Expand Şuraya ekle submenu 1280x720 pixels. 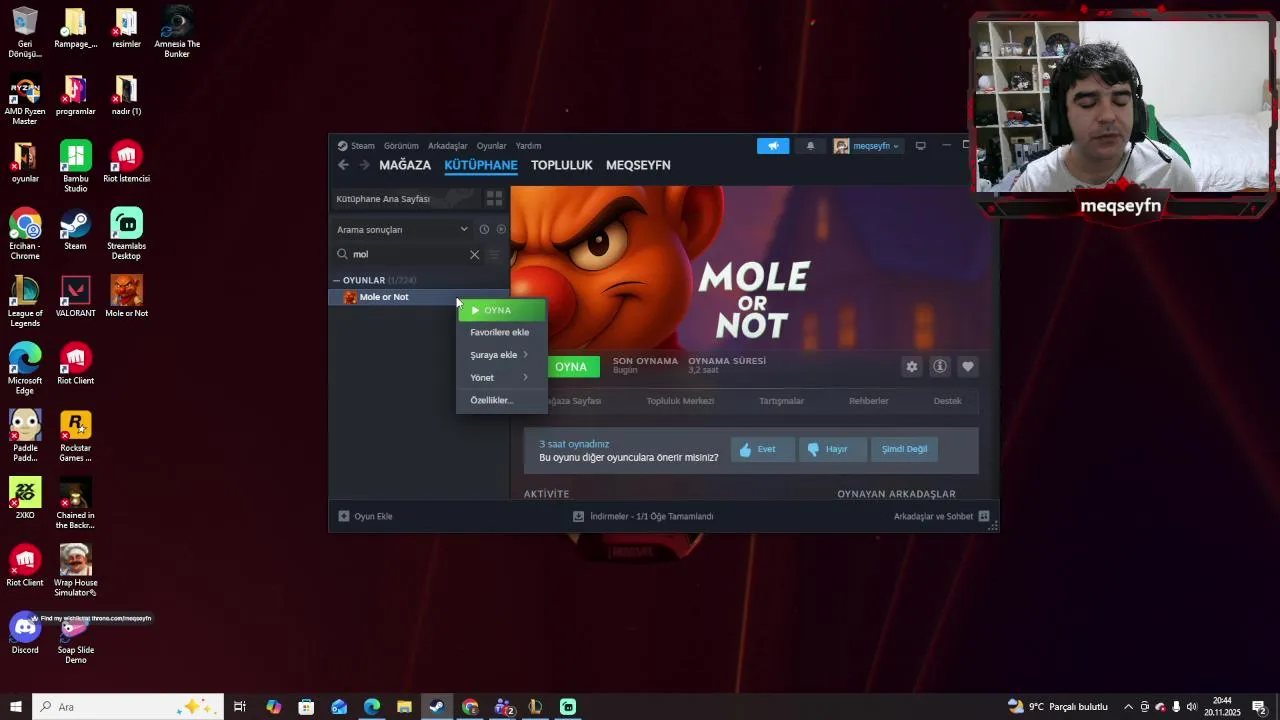pos(500,355)
